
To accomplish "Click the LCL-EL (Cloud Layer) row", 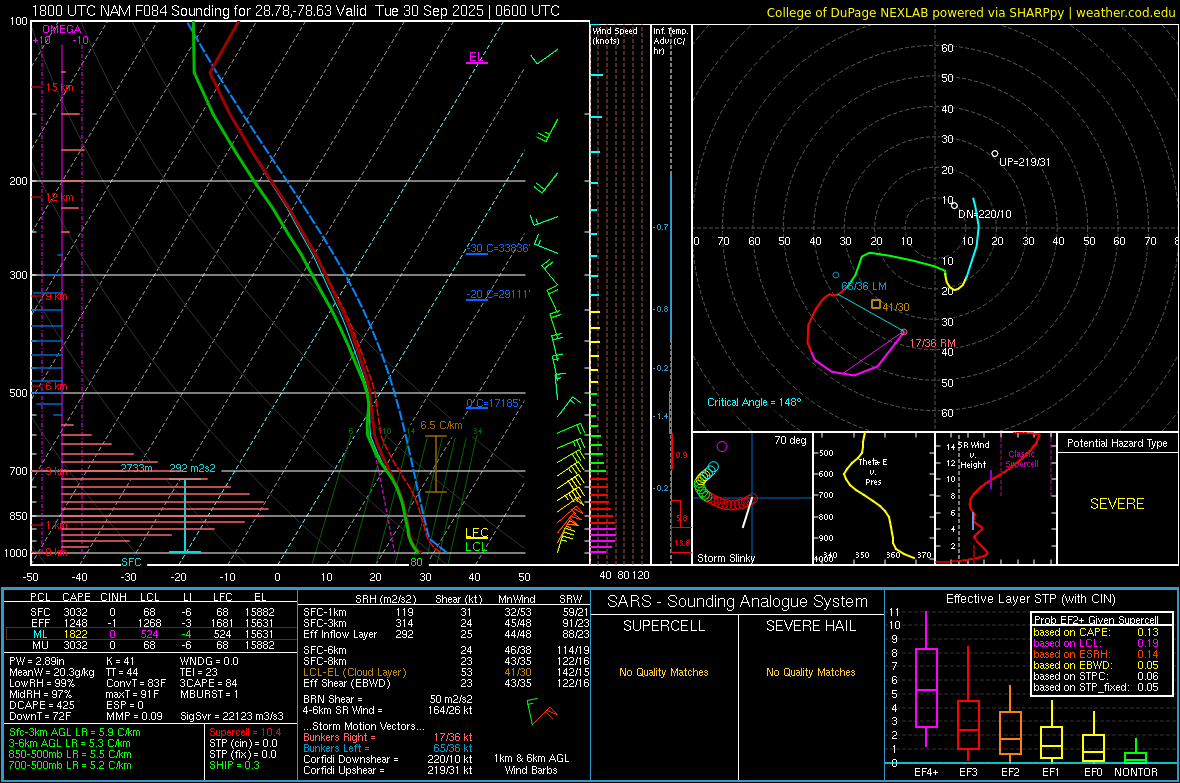I will [446, 672].
